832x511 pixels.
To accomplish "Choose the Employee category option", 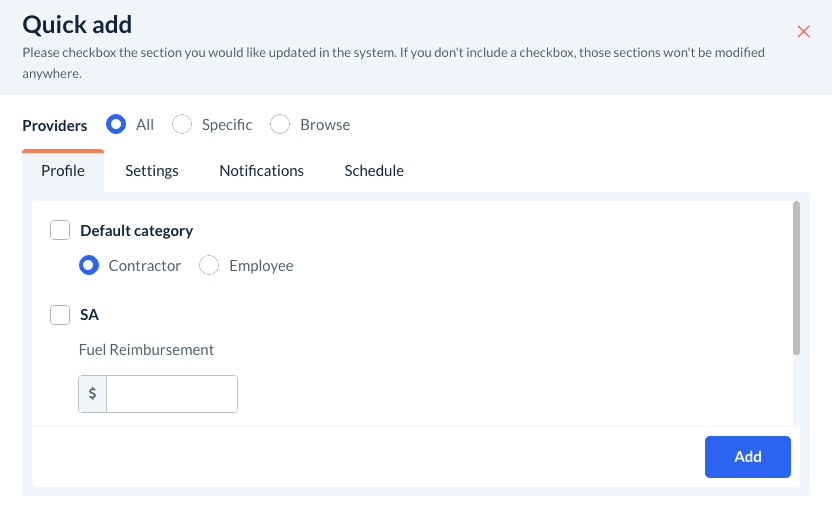I will click(209, 266).
